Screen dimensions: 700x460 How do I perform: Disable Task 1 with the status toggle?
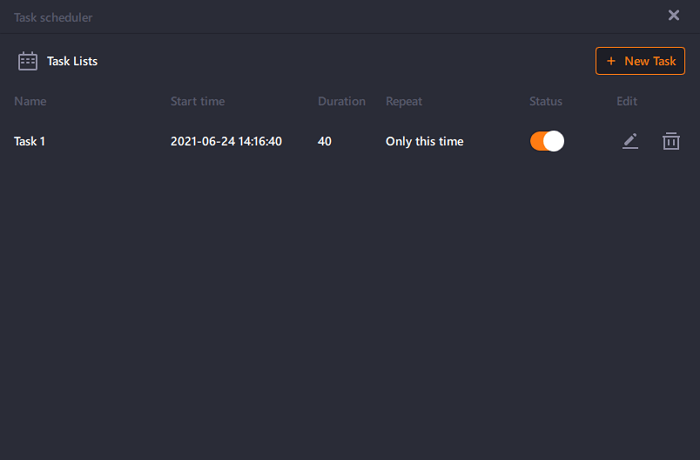pyautogui.click(x=547, y=141)
